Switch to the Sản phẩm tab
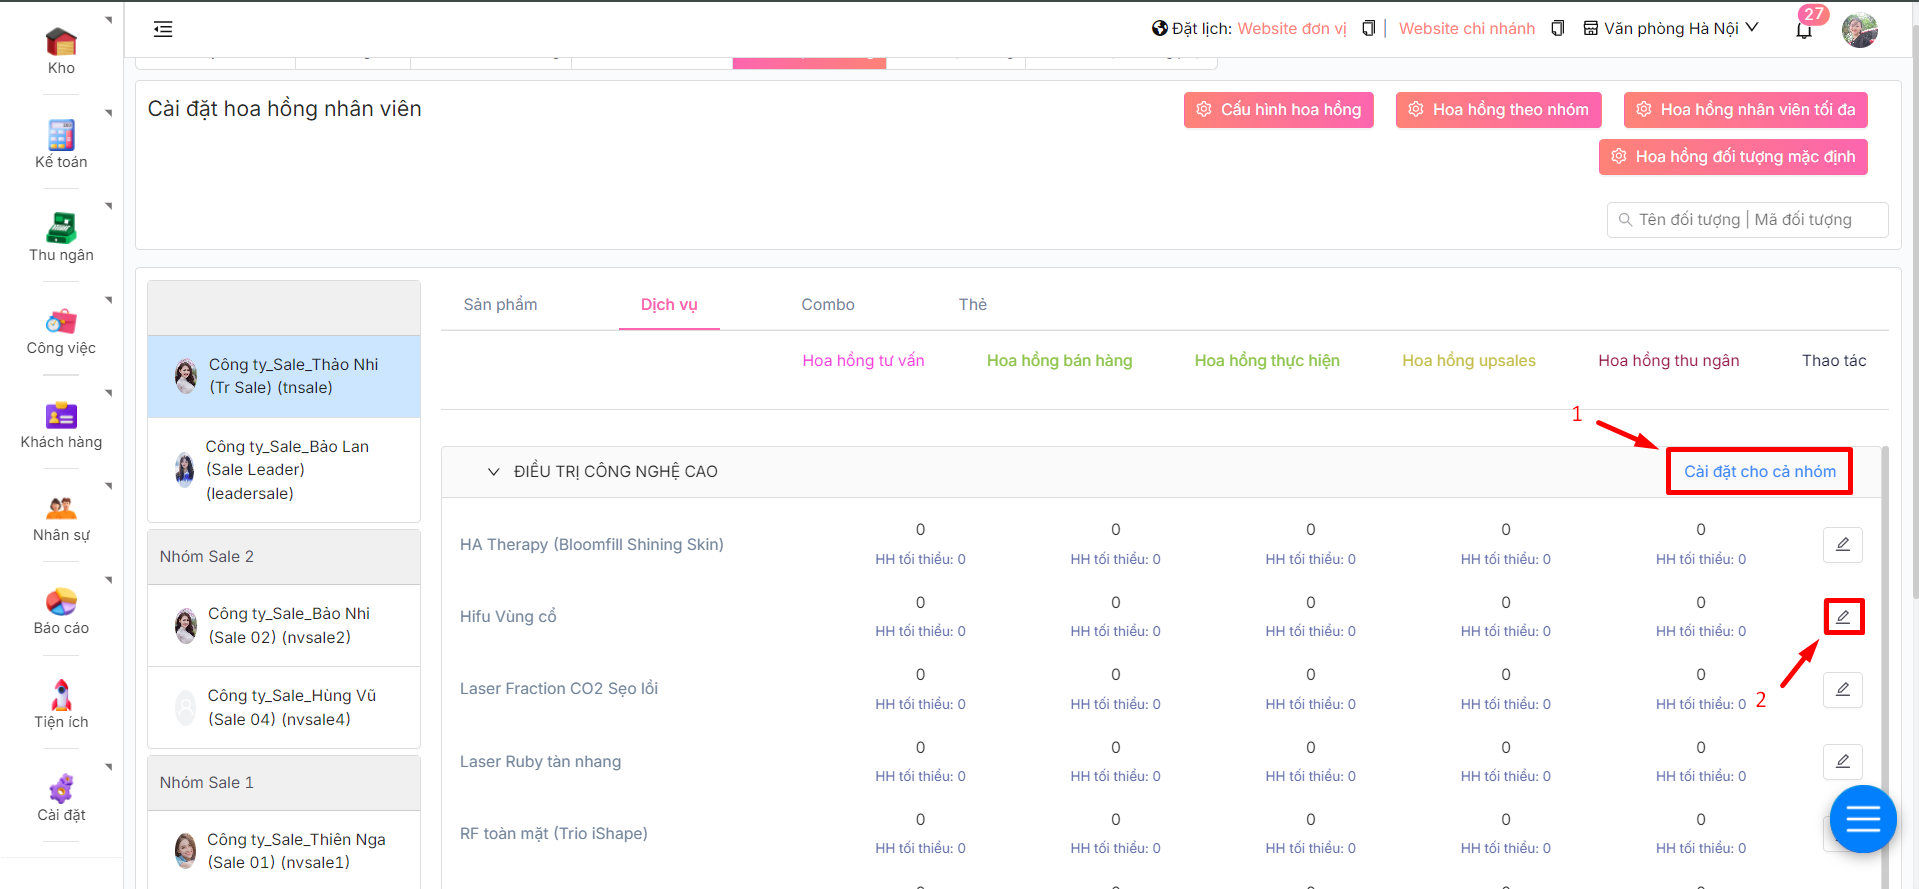The width and height of the screenshot is (1919, 889). click(x=500, y=305)
